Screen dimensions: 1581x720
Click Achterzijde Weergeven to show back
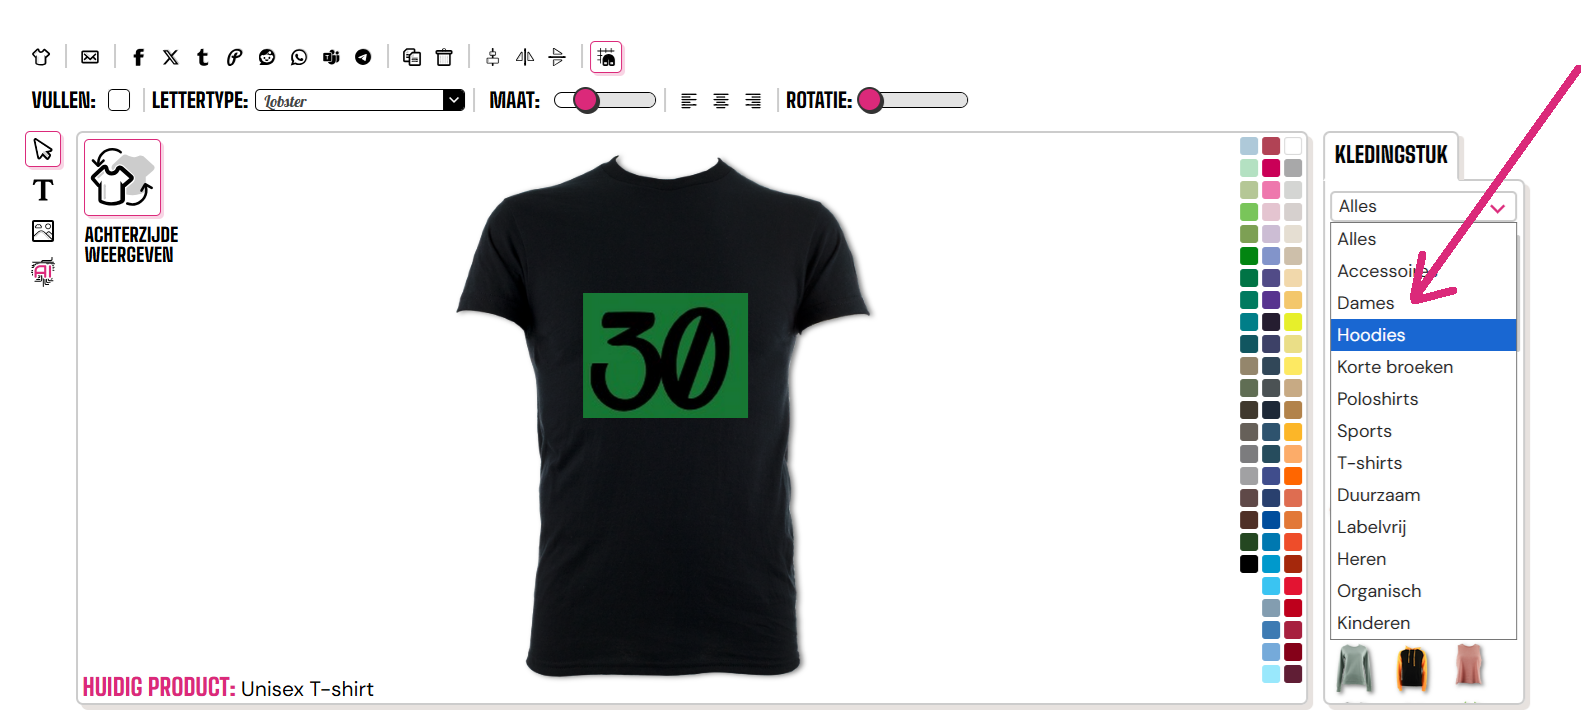click(123, 179)
